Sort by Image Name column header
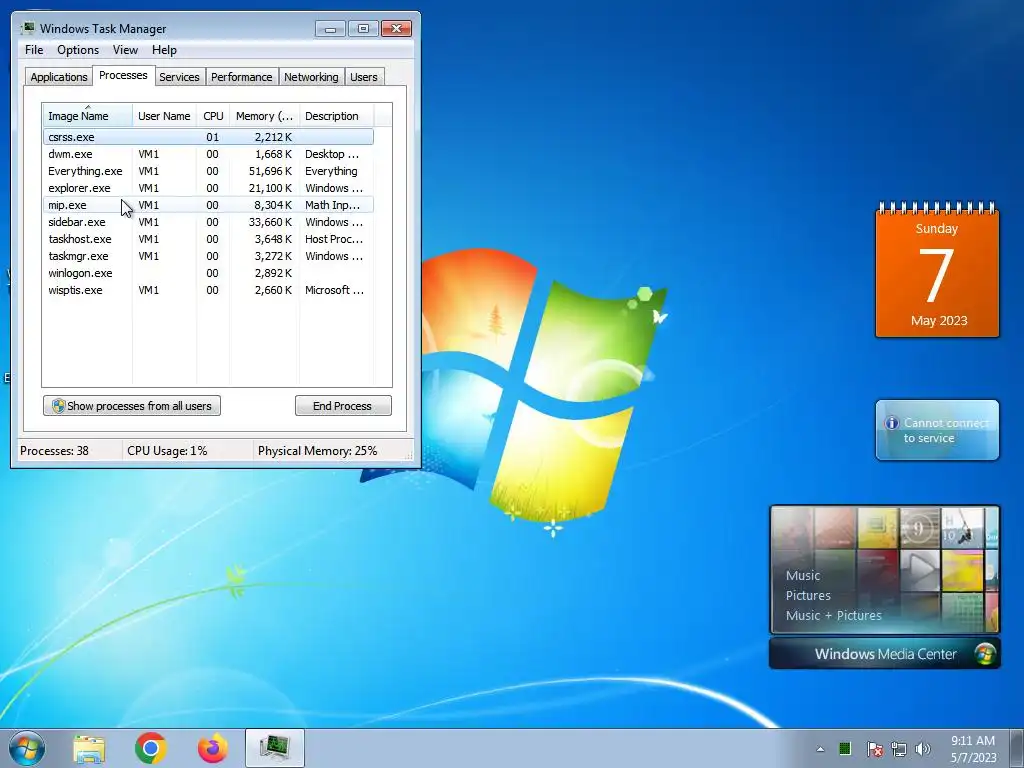The height and width of the screenshot is (768, 1024). [88, 116]
